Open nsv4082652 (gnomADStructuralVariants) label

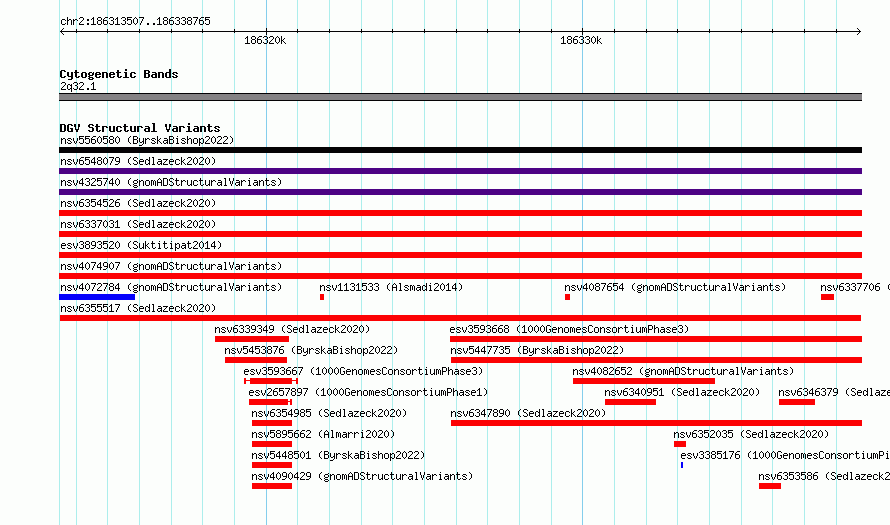(683, 371)
